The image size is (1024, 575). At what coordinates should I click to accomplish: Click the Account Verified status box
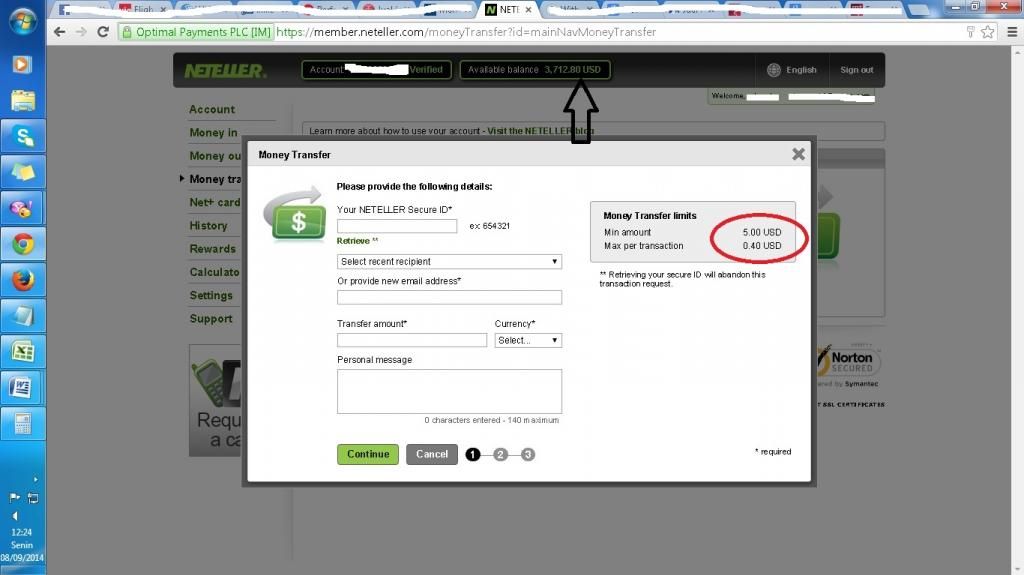376,70
